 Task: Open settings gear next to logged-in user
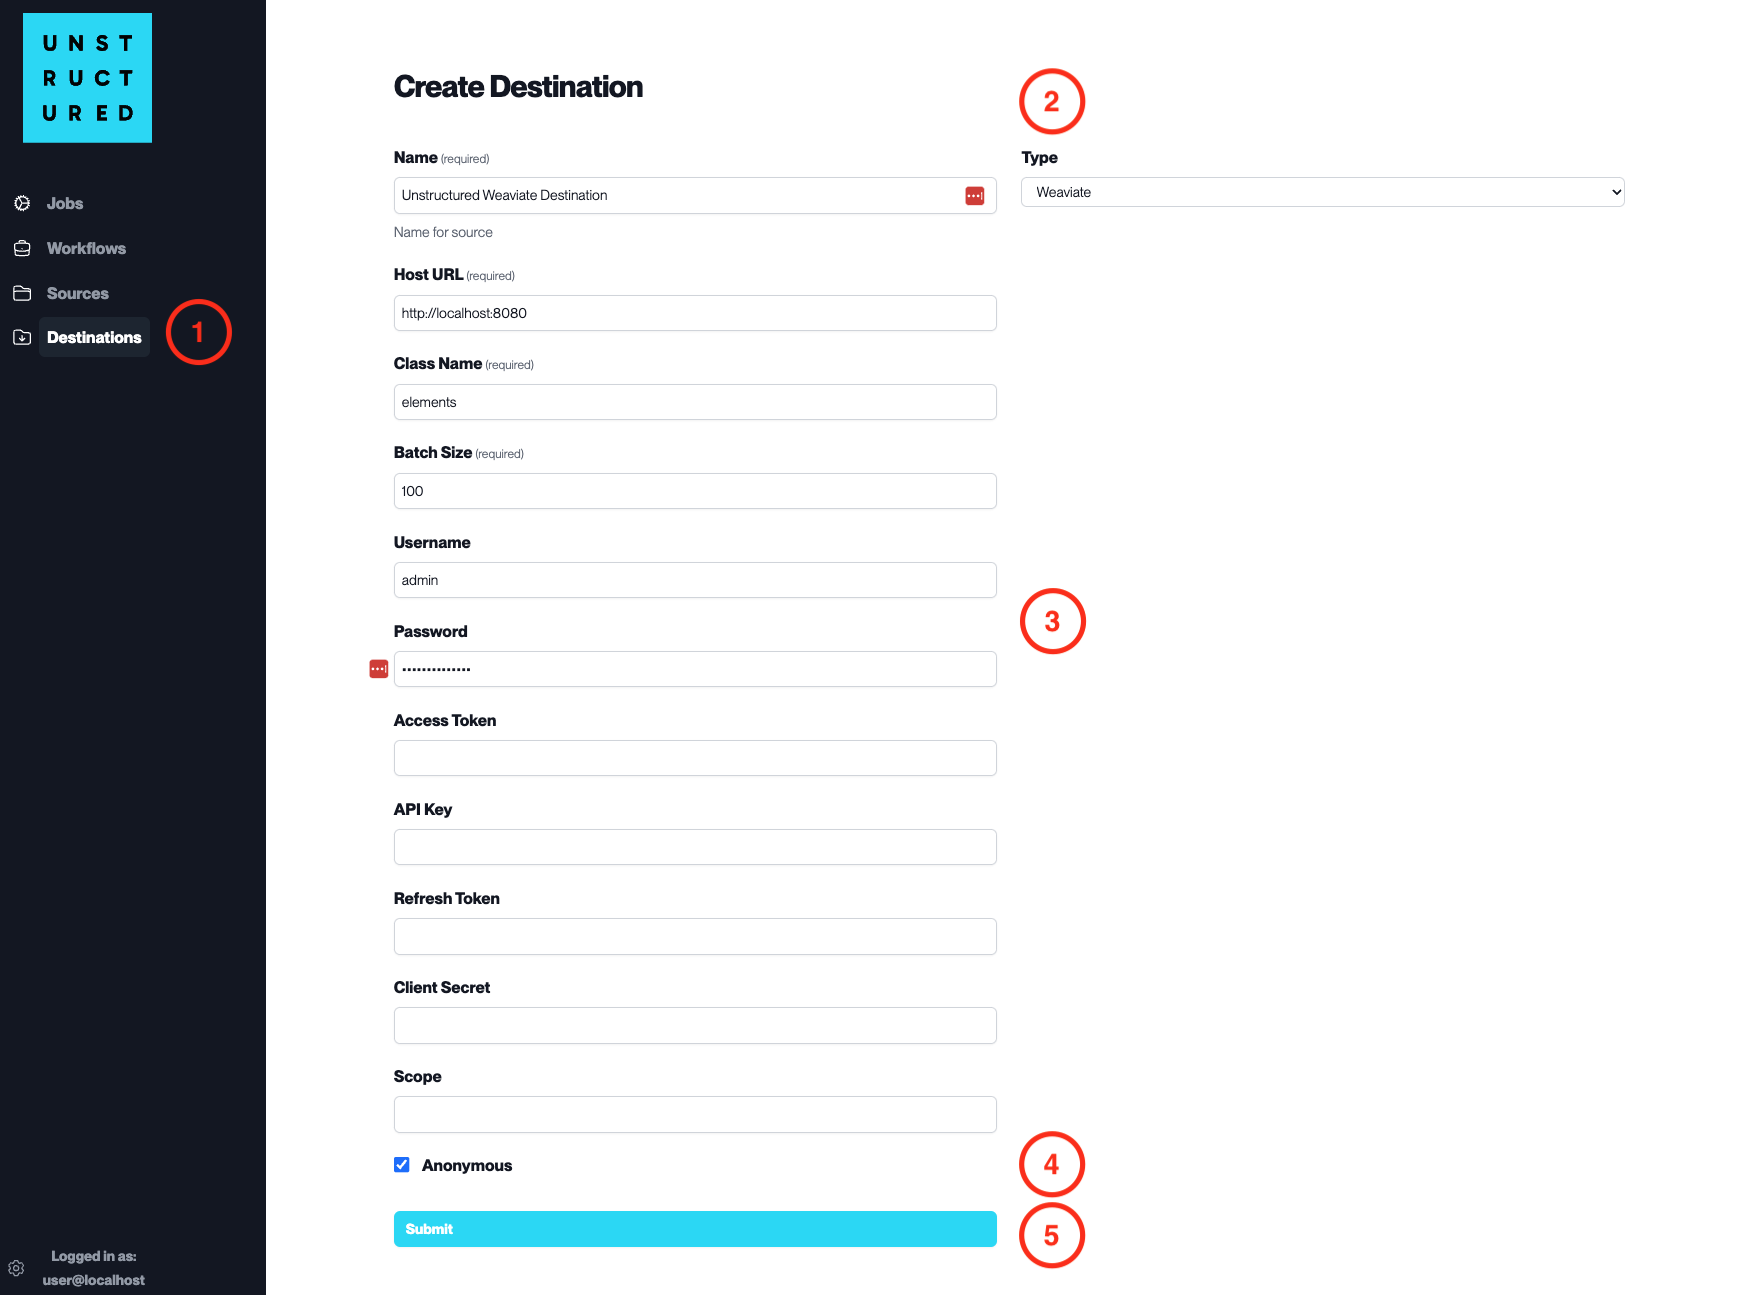click(x=16, y=1268)
